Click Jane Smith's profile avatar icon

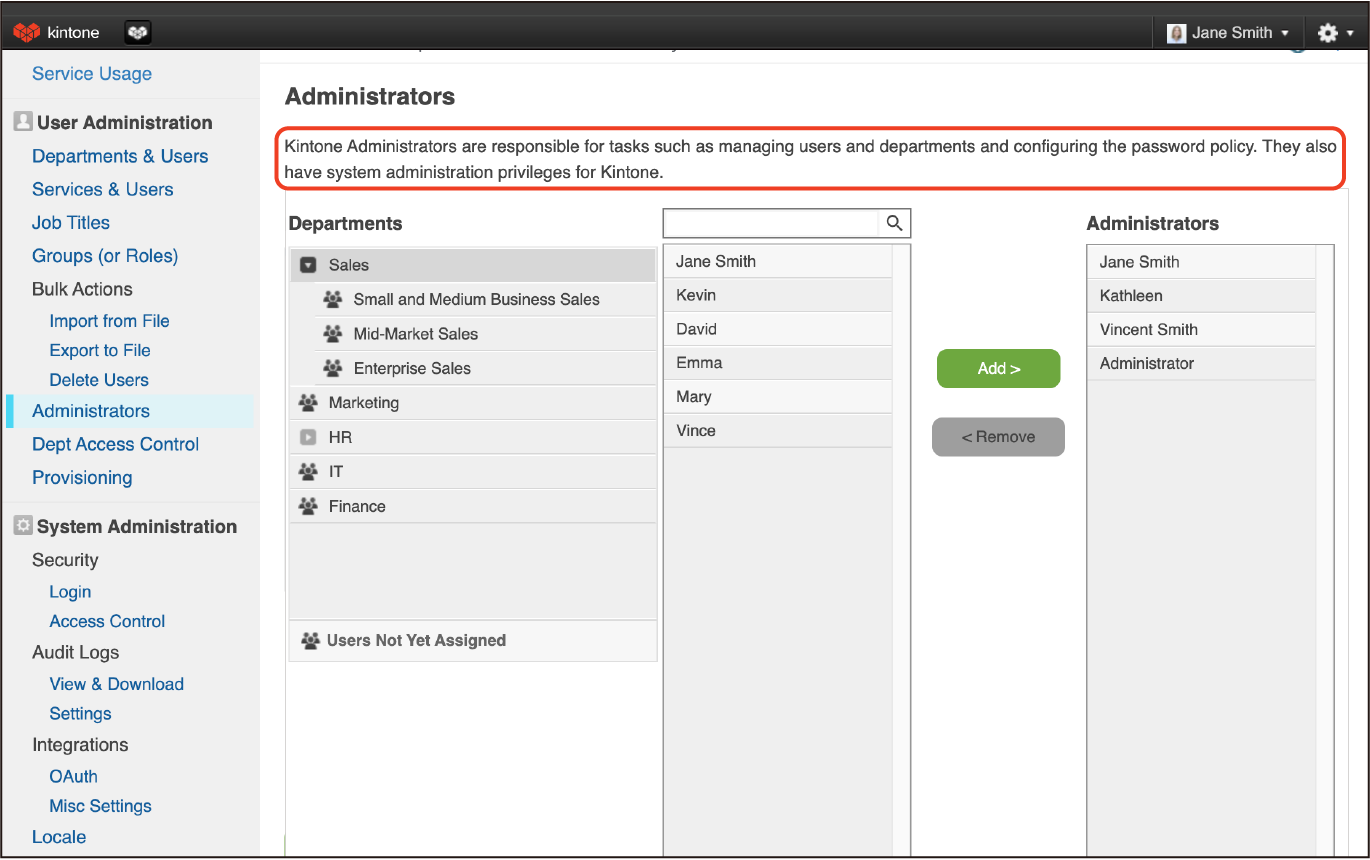click(1177, 33)
